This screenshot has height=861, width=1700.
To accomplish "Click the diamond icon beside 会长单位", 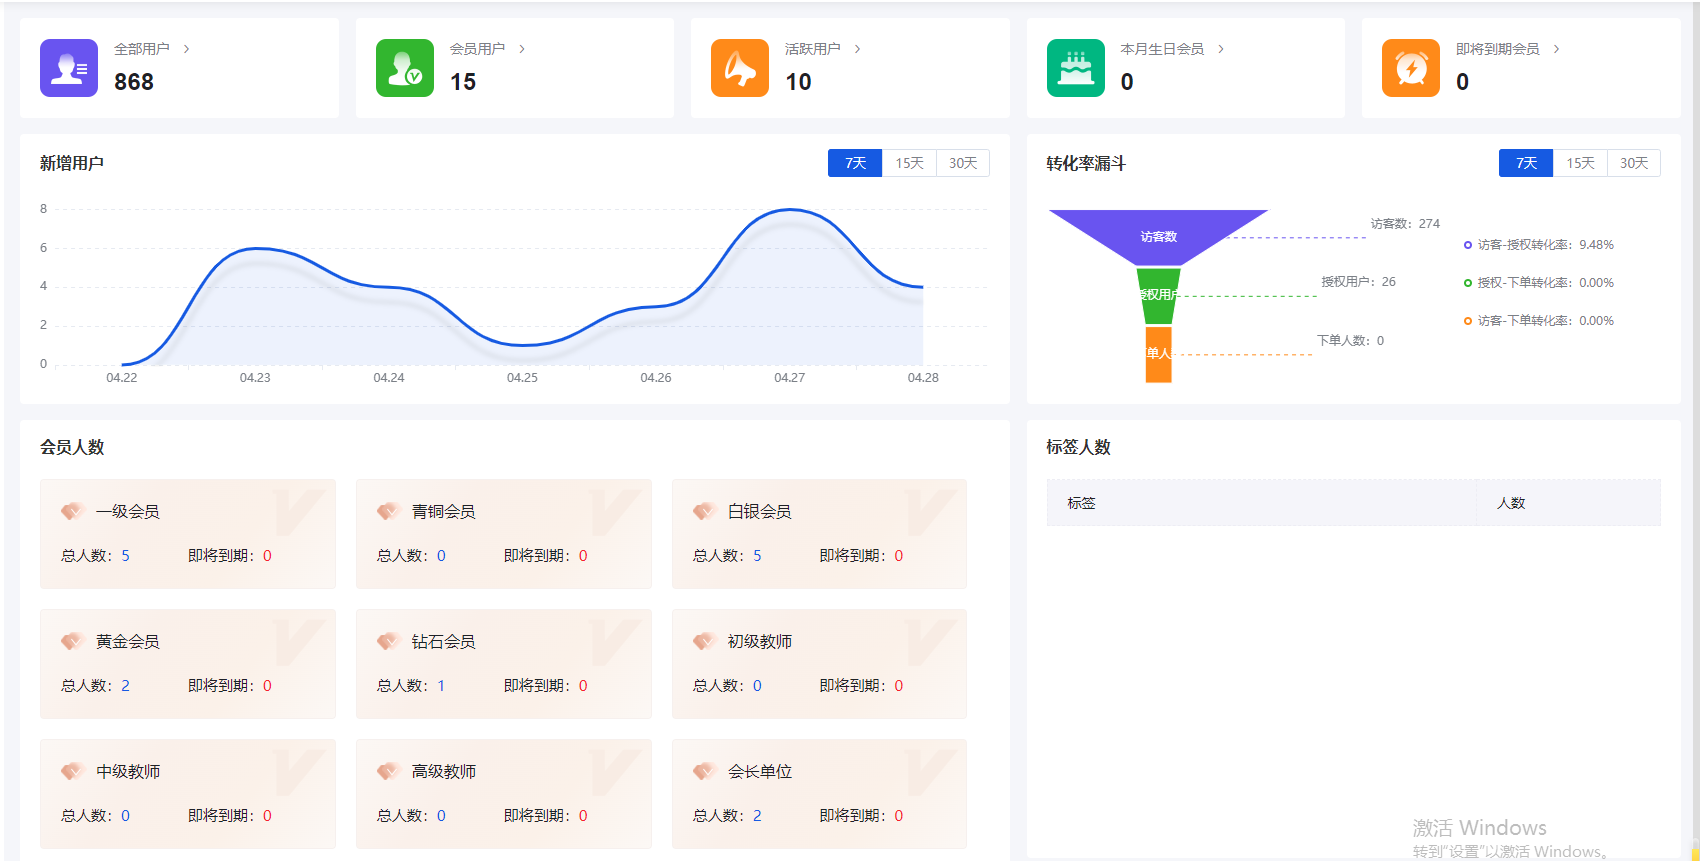I will click(x=704, y=771).
